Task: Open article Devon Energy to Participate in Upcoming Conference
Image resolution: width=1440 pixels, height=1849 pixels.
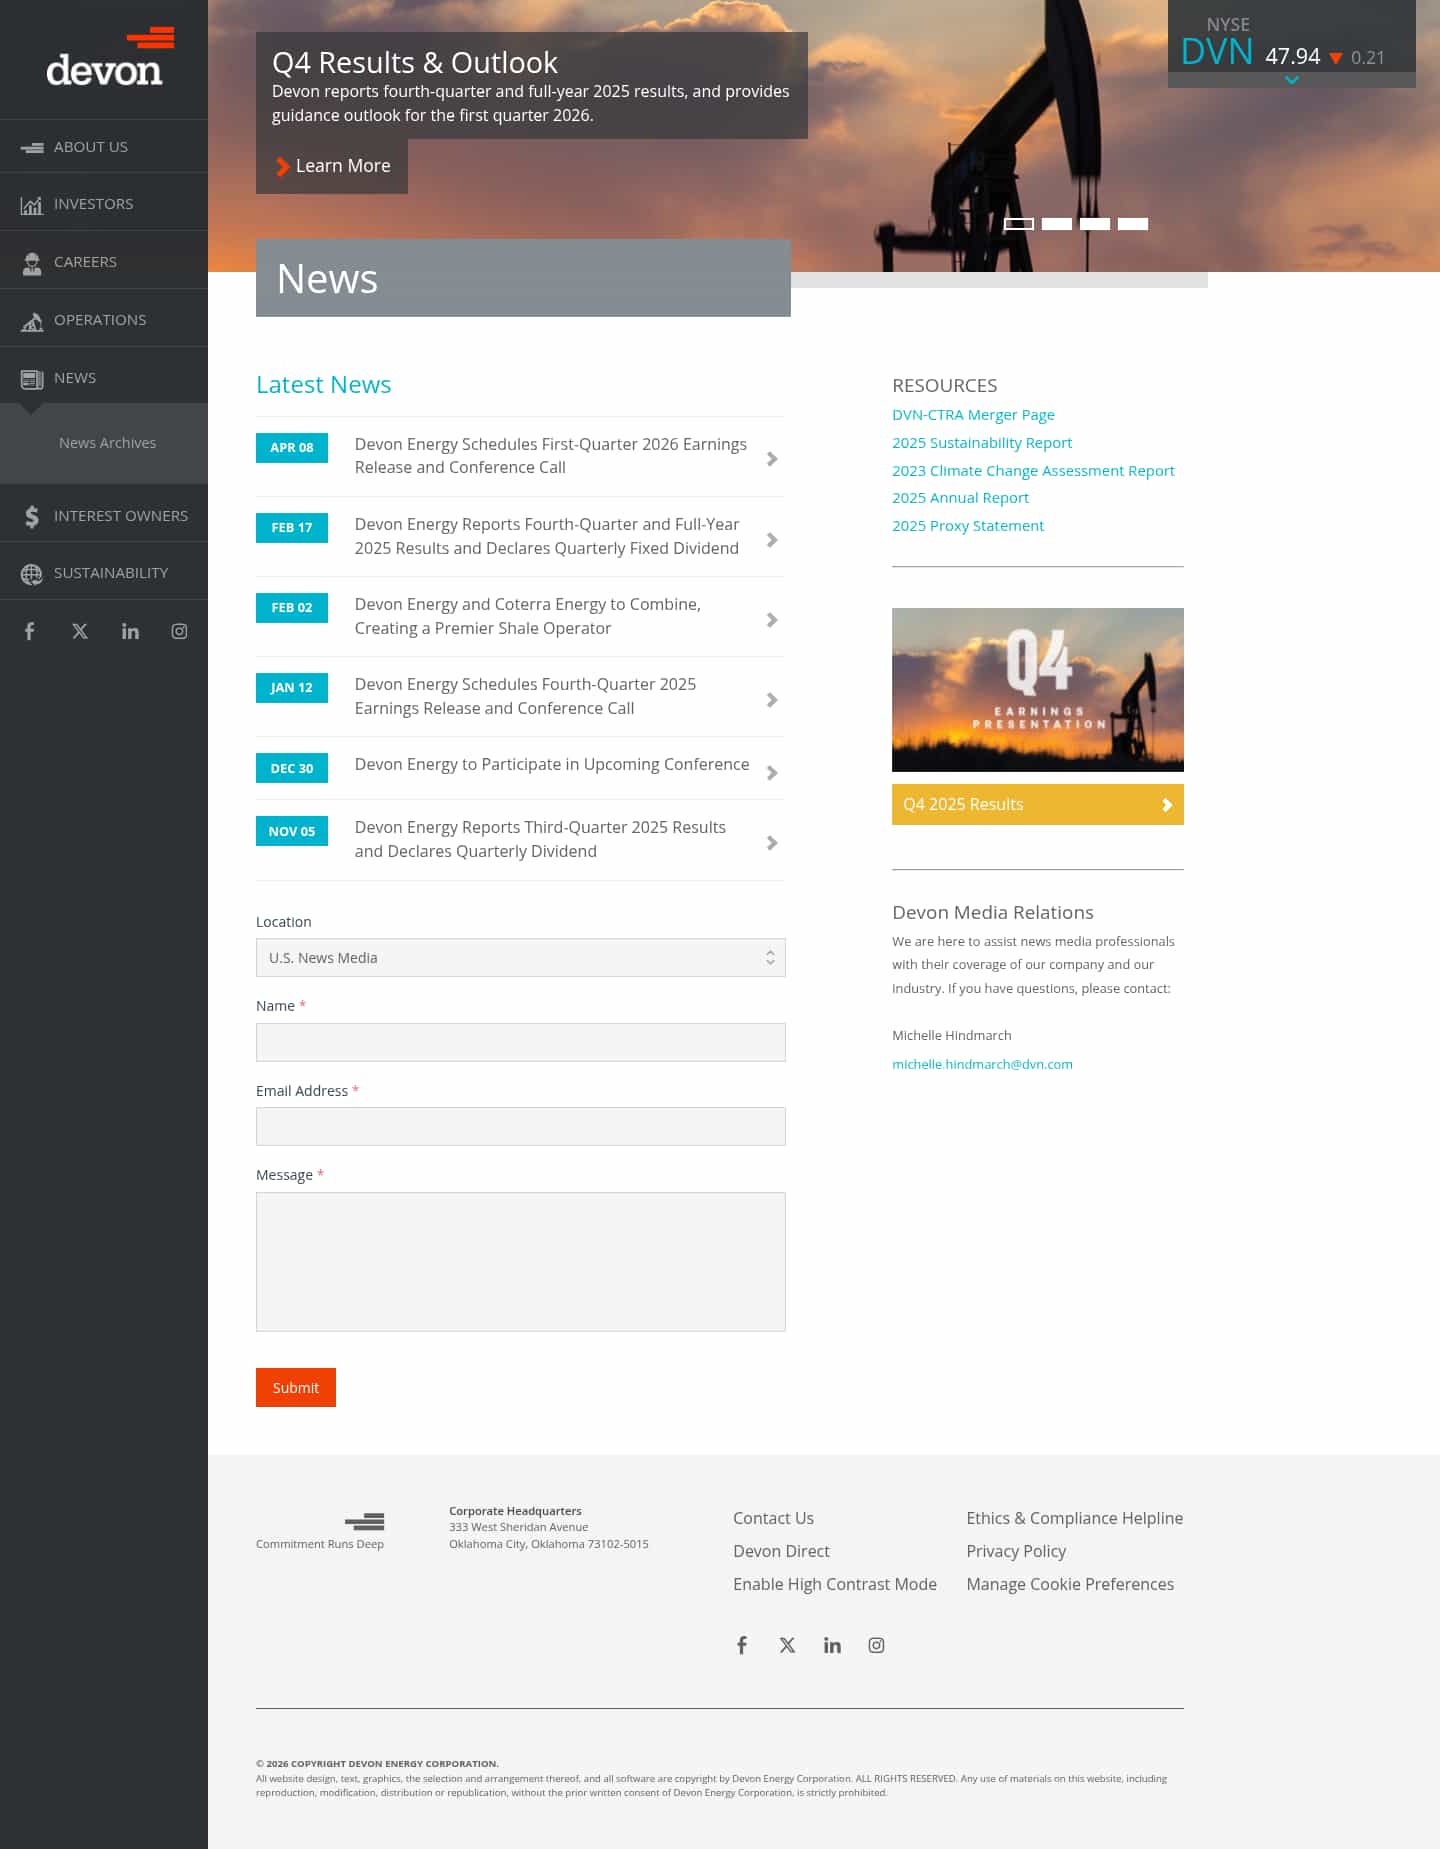Action: (552, 764)
